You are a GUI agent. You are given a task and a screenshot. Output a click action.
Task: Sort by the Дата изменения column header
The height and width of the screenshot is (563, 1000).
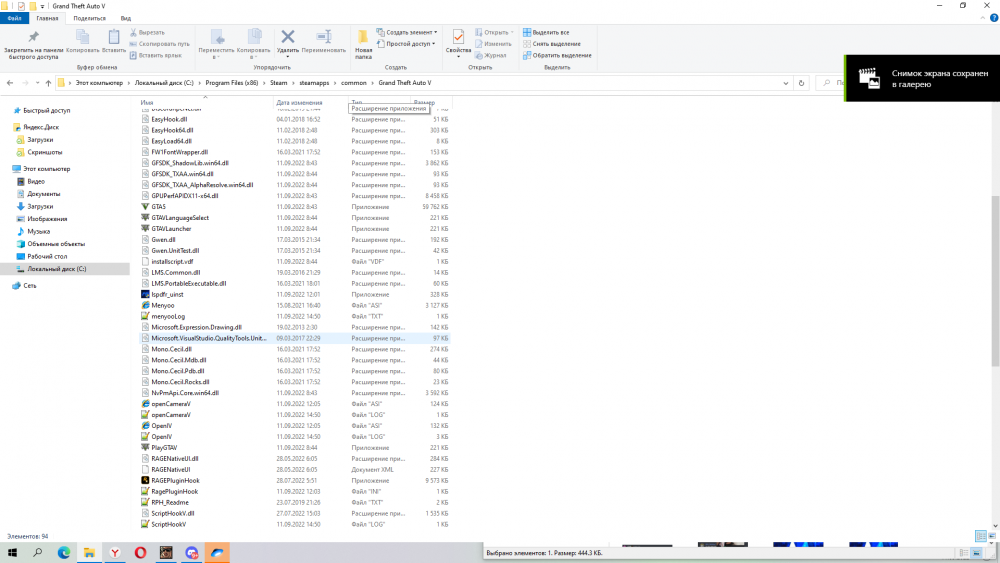coord(300,103)
